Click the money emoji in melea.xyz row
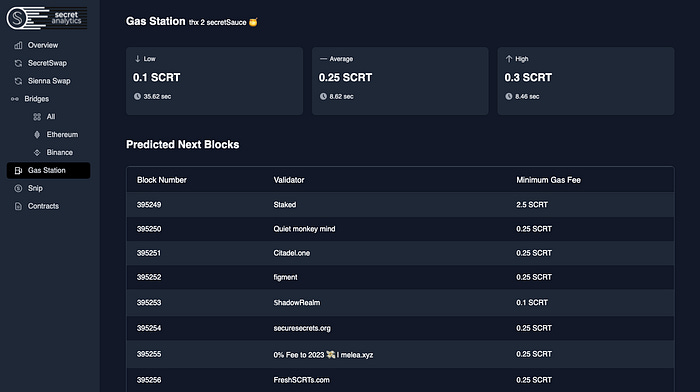 tap(330, 354)
